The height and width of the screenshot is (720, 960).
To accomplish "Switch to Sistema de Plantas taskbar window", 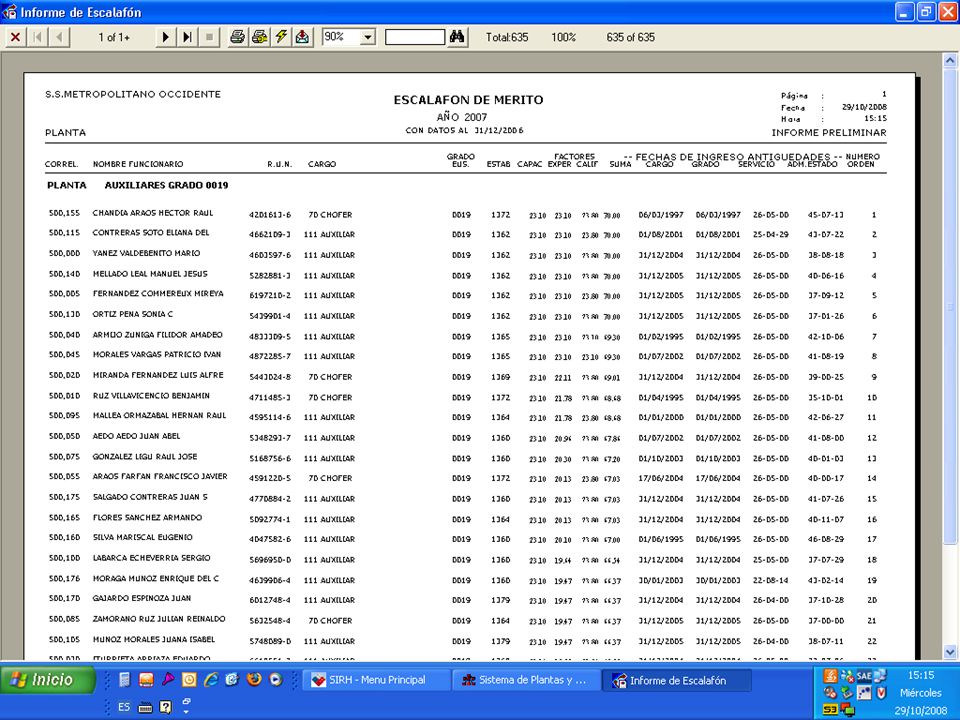I will pyautogui.click(x=527, y=680).
